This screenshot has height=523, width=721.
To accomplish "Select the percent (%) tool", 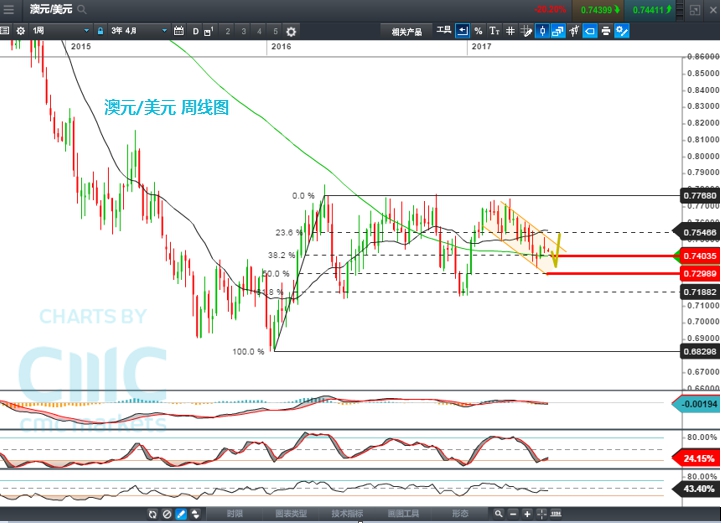I will point(478,31).
